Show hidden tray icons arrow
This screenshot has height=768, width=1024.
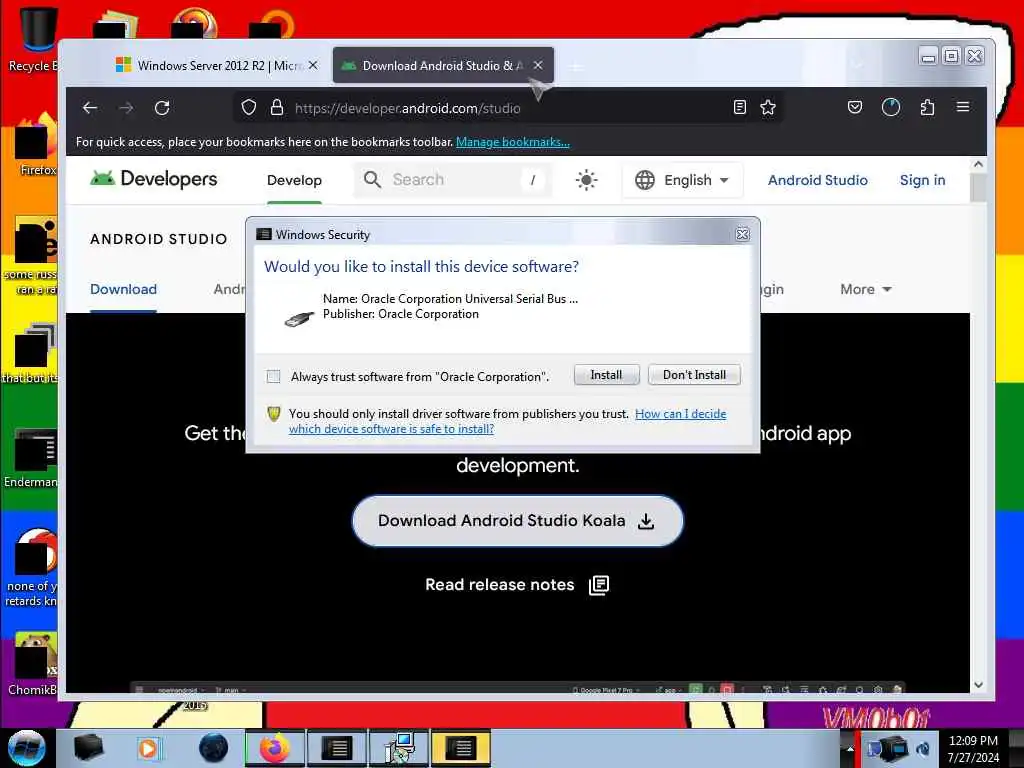click(x=850, y=748)
